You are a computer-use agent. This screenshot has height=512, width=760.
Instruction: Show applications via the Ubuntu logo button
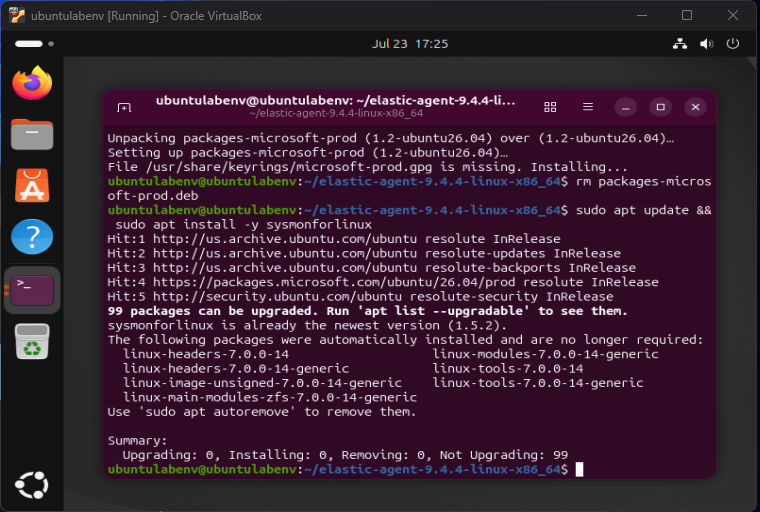coord(32,484)
